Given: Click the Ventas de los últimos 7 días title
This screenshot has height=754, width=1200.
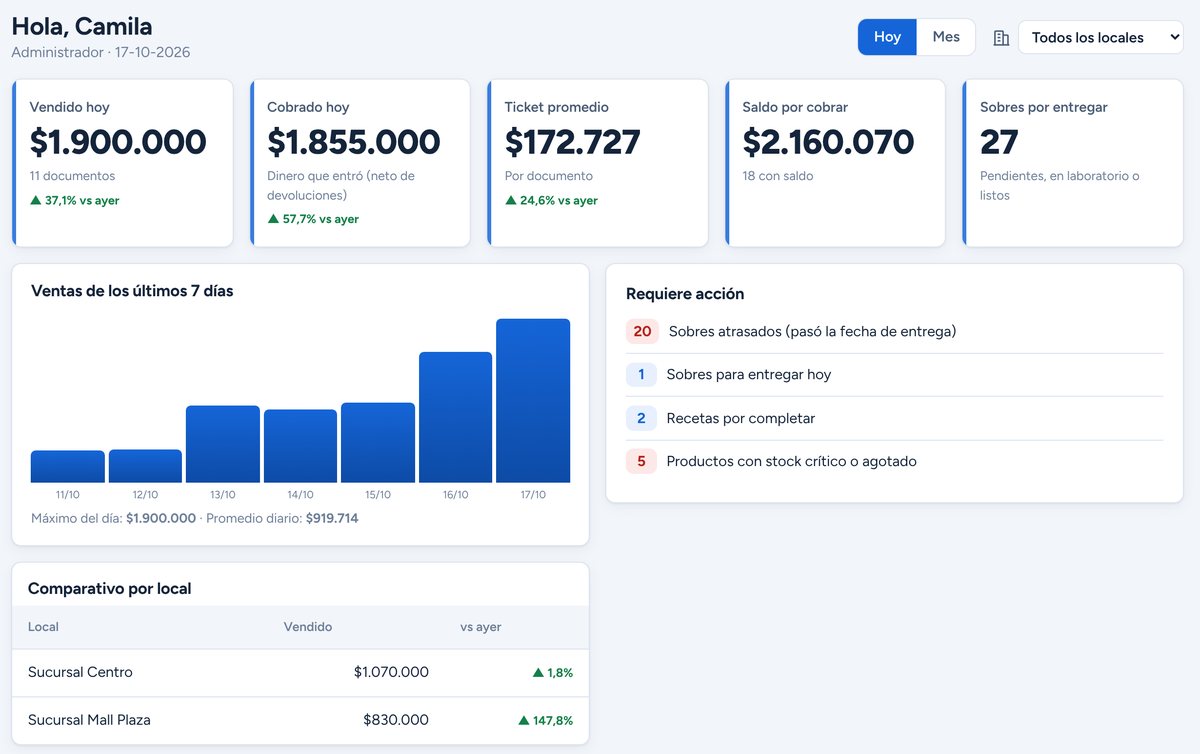Looking at the screenshot, I should click(x=132, y=291).
